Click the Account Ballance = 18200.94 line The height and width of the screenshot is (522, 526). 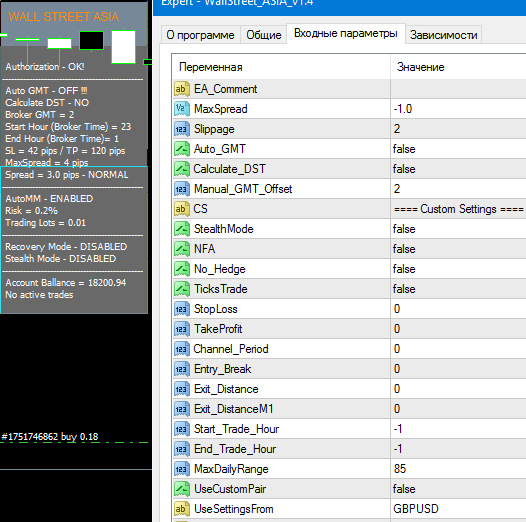[66, 283]
